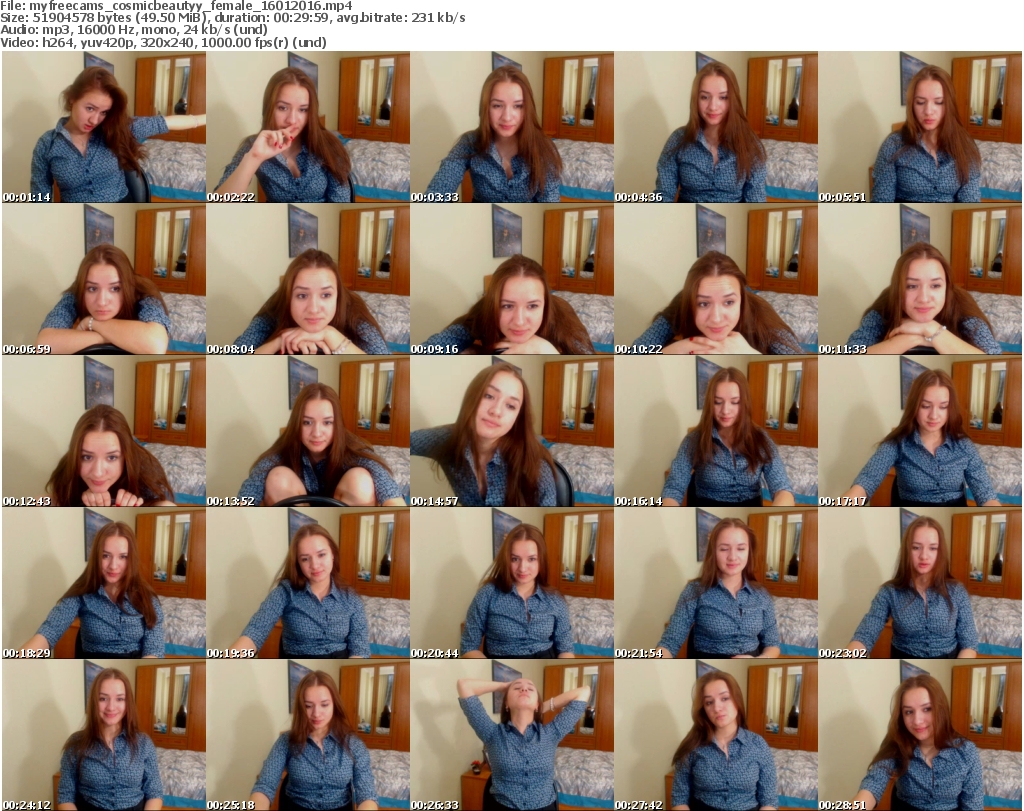Screen dimensions: 1024x811
Task: Select the thumbnail stamped 00:09:16
Action: tap(512, 279)
